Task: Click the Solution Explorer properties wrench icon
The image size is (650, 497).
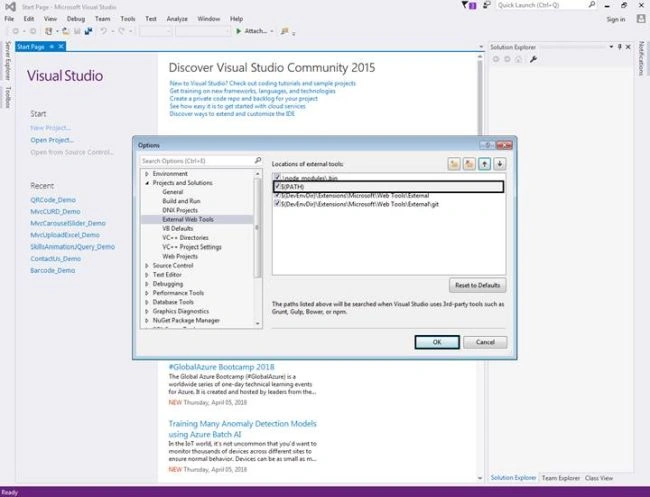Action: point(533,59)
